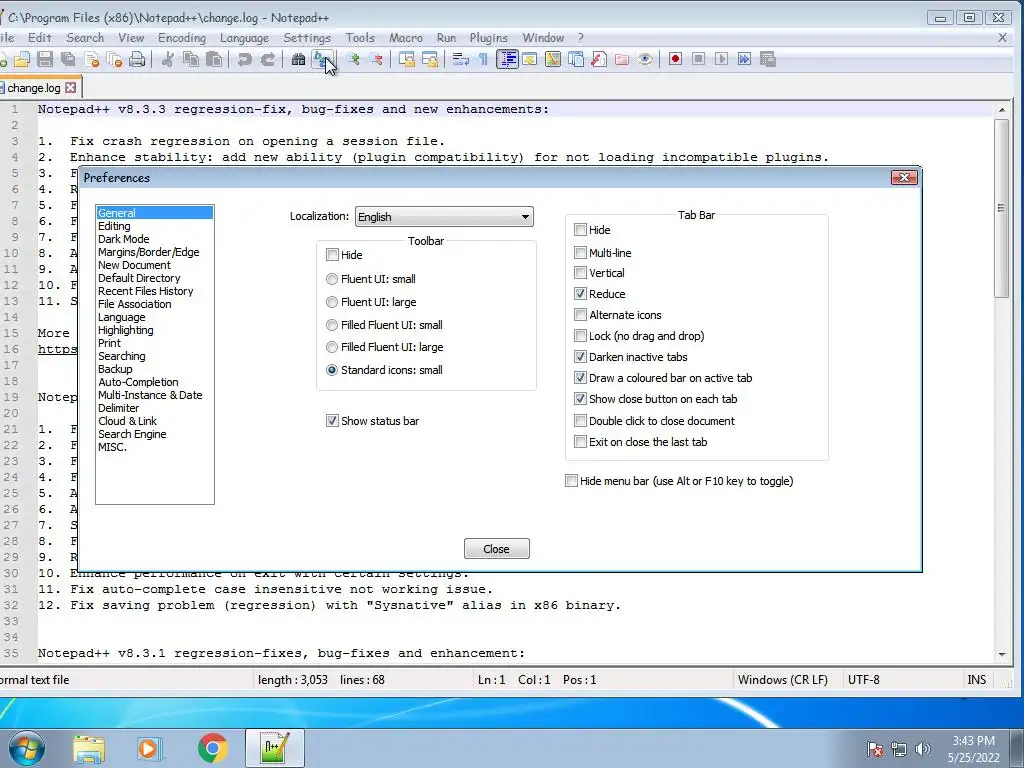Screen dimensions: 1024x768
Task: Click the Close All toolbar icon
Action: tap(114, 59)
